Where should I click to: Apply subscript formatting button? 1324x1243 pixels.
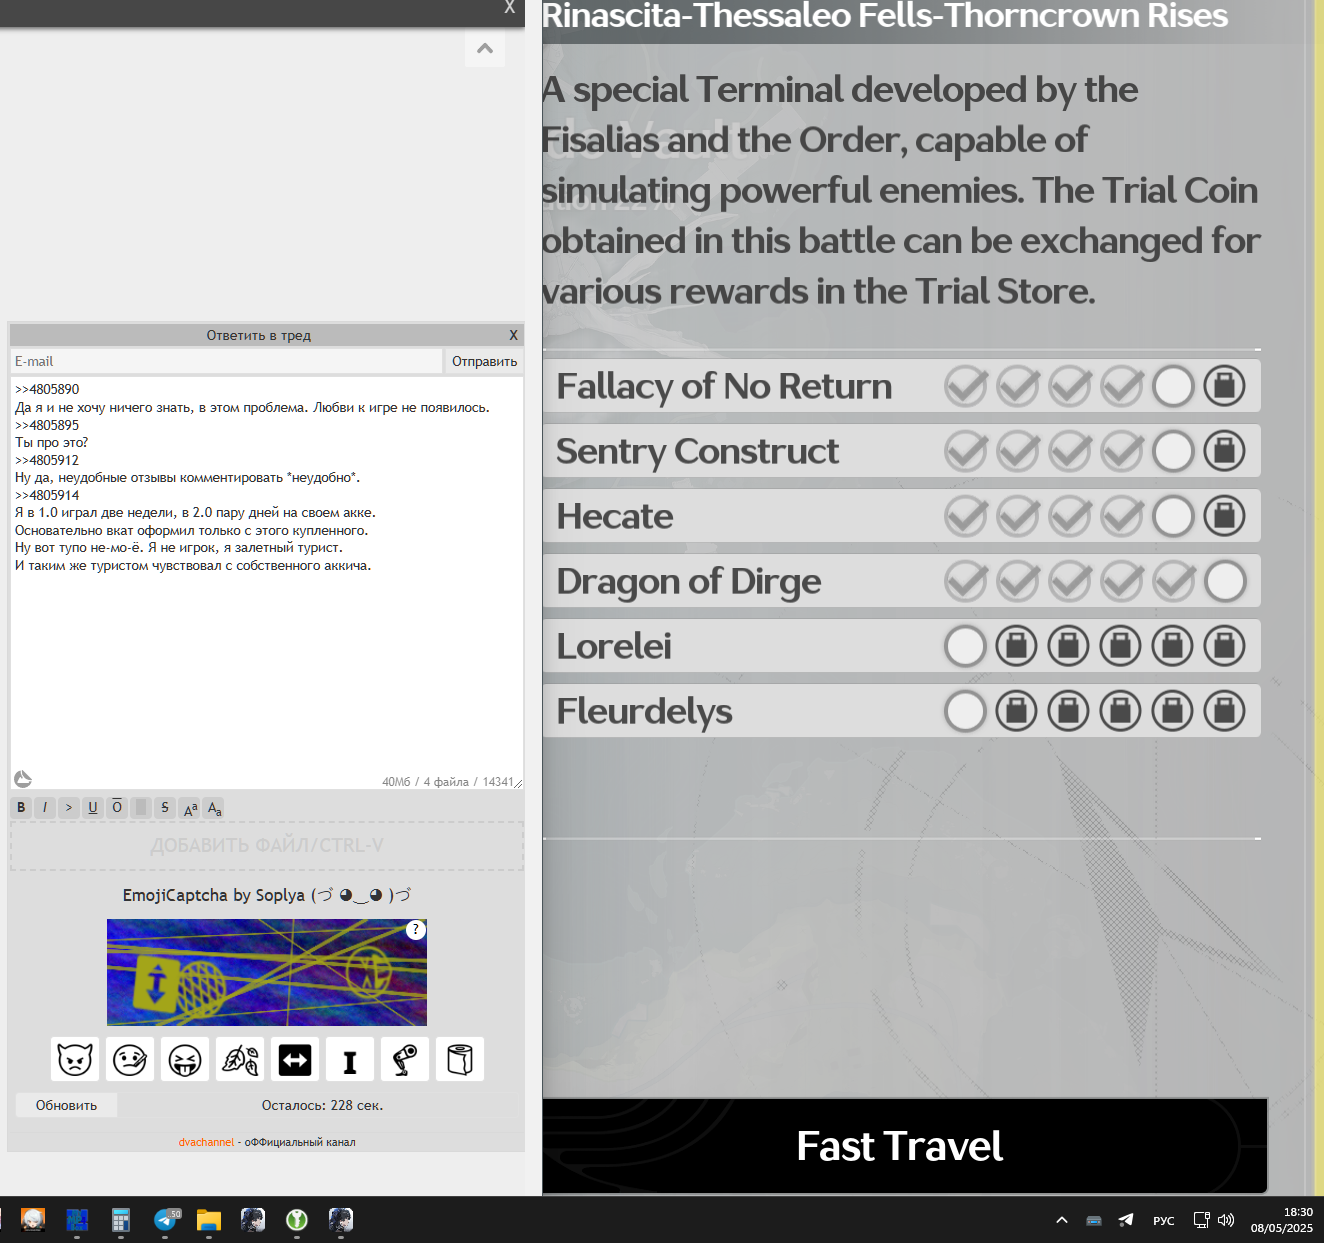pos(214,807)
